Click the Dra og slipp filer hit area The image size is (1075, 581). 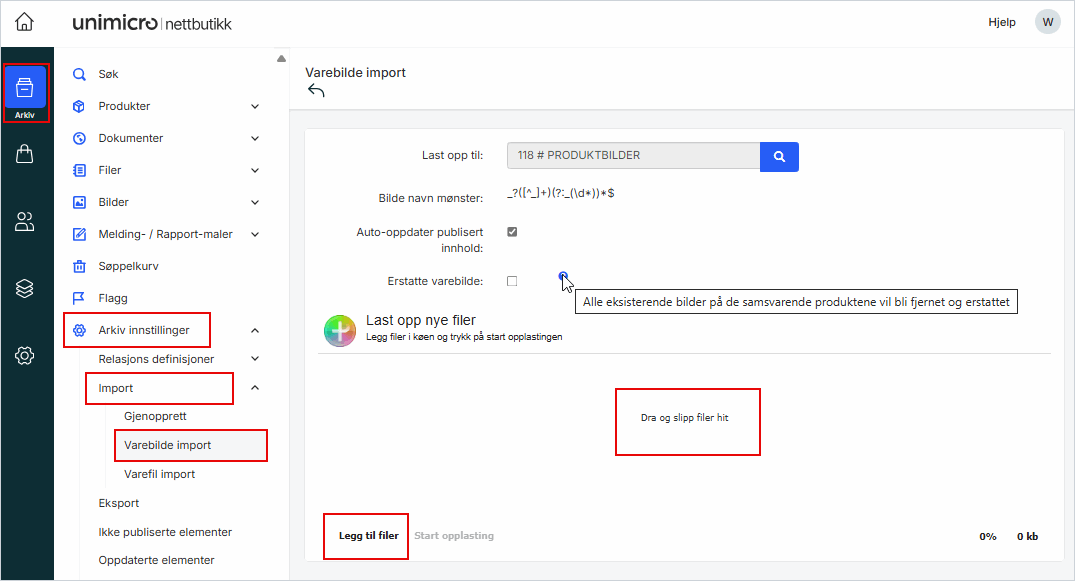point(686,420)
